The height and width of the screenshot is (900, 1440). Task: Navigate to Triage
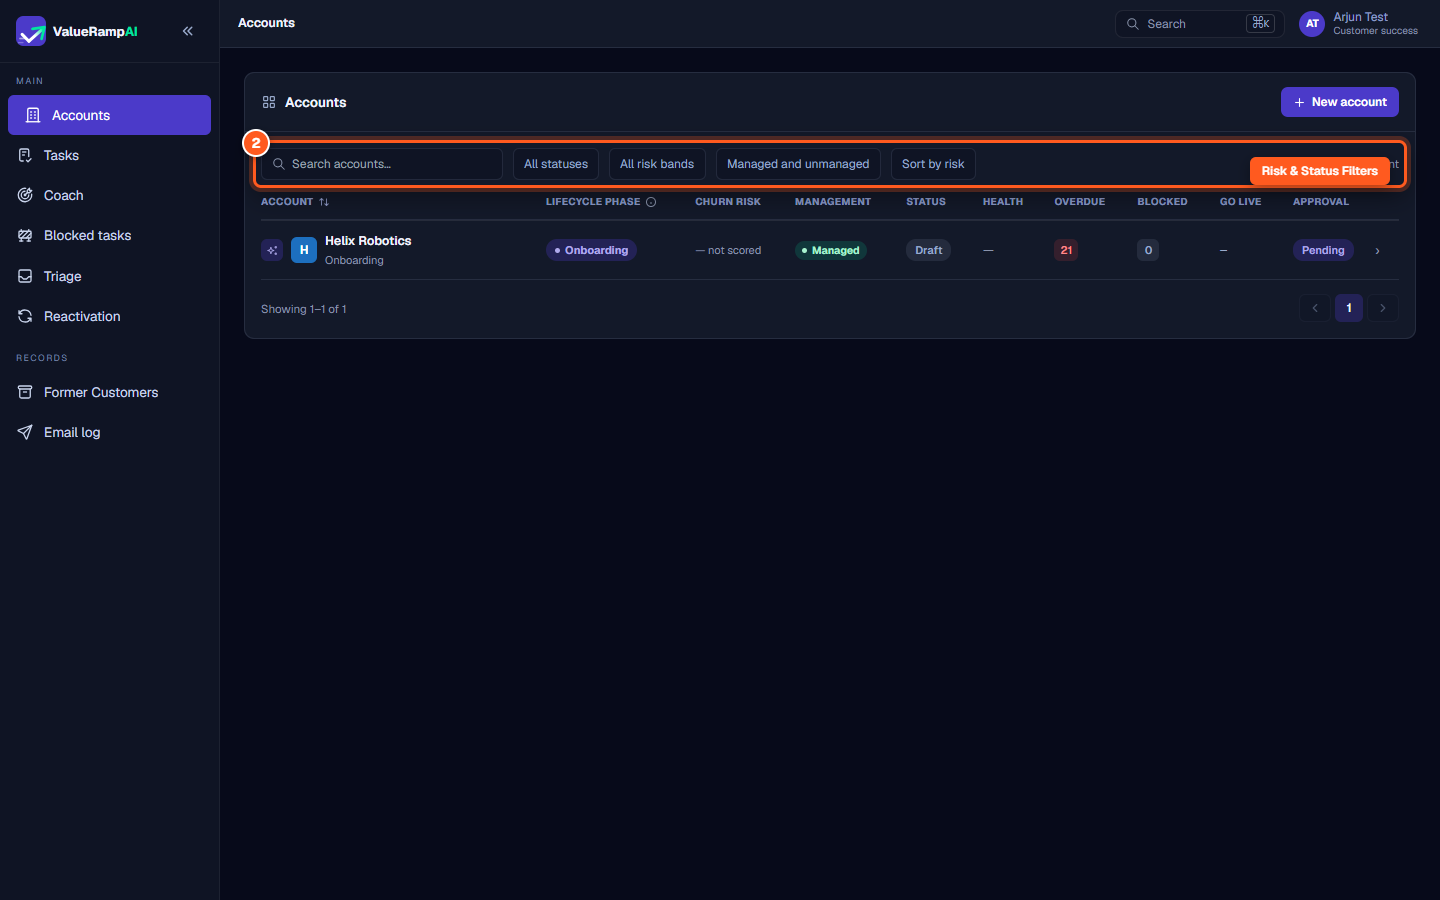(x=109, y=276)
